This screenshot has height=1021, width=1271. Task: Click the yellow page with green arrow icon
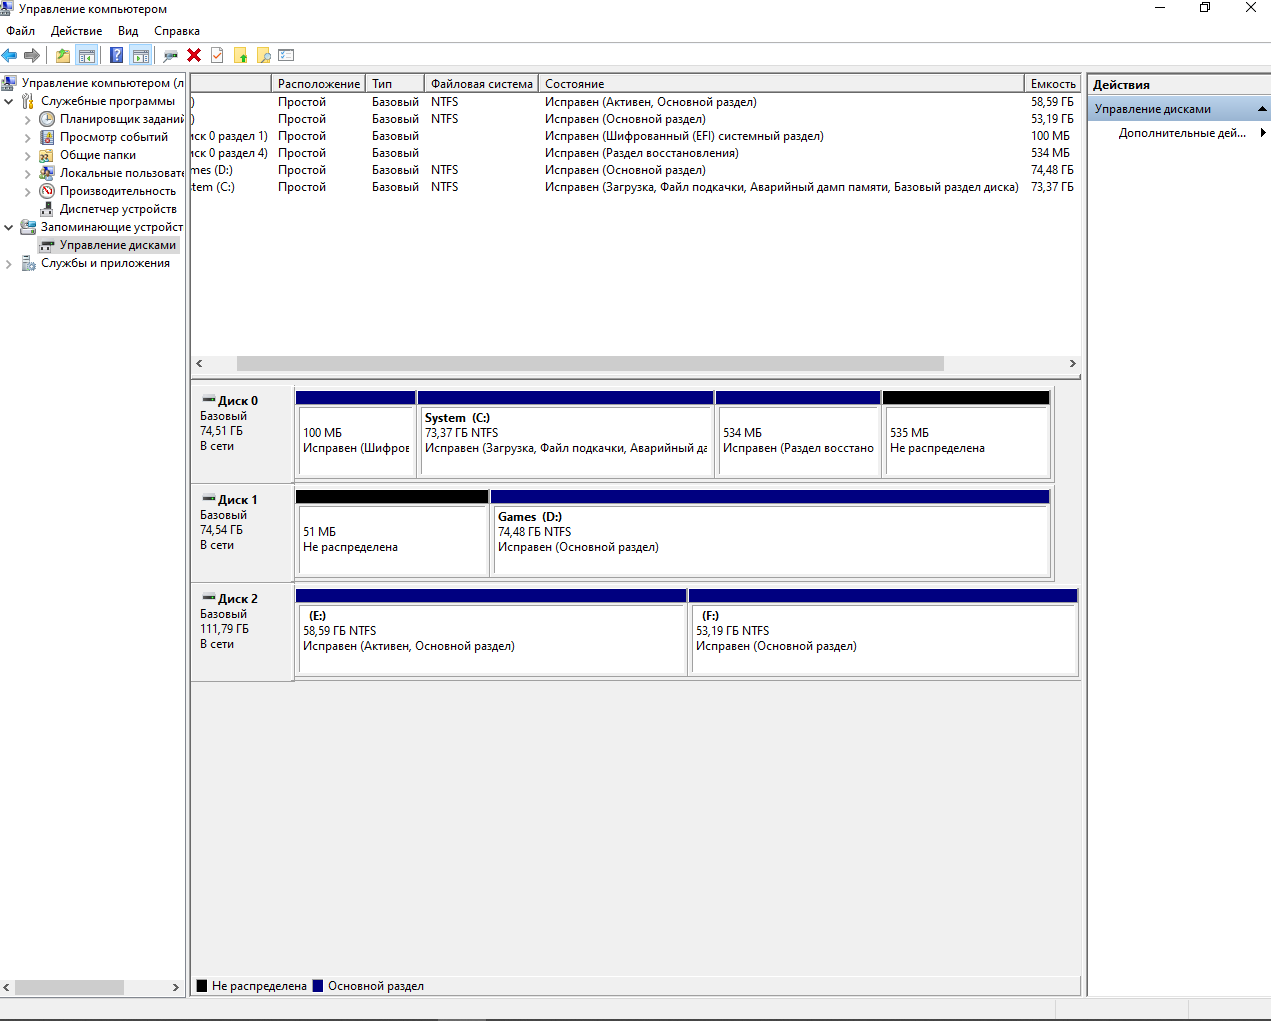[x=241, y=55]
